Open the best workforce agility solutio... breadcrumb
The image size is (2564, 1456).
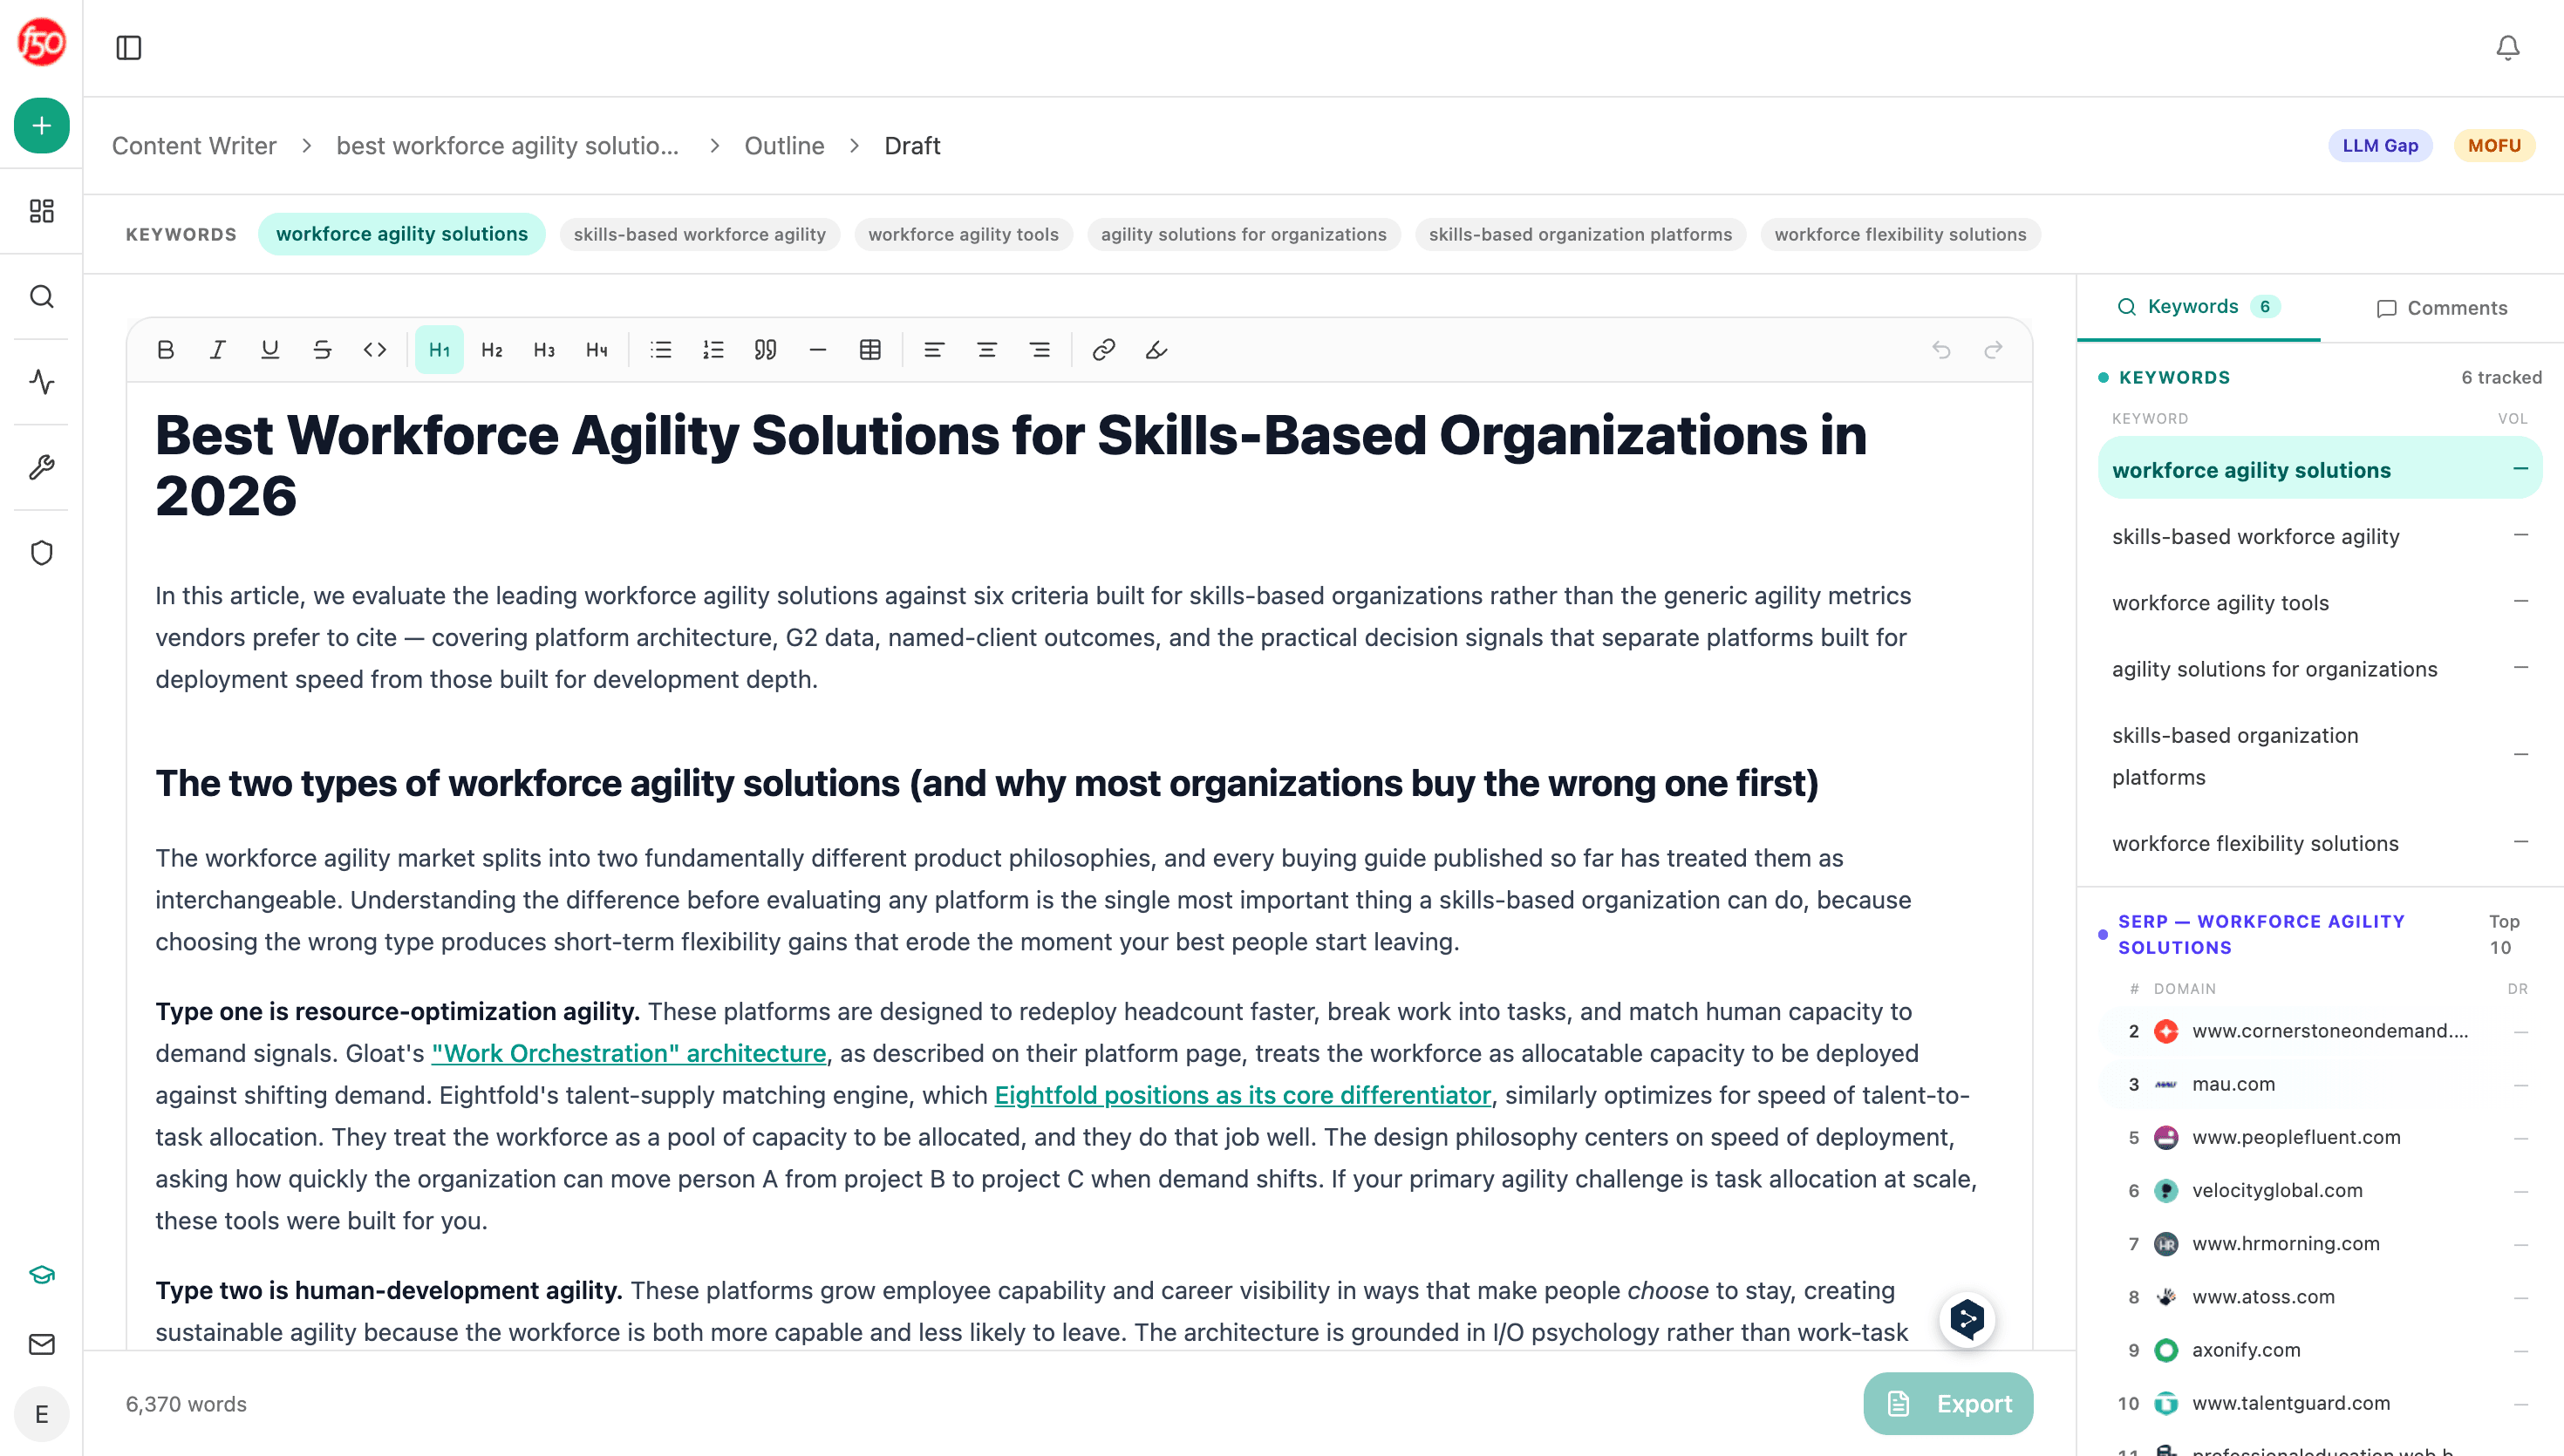(x=508, y=146)
